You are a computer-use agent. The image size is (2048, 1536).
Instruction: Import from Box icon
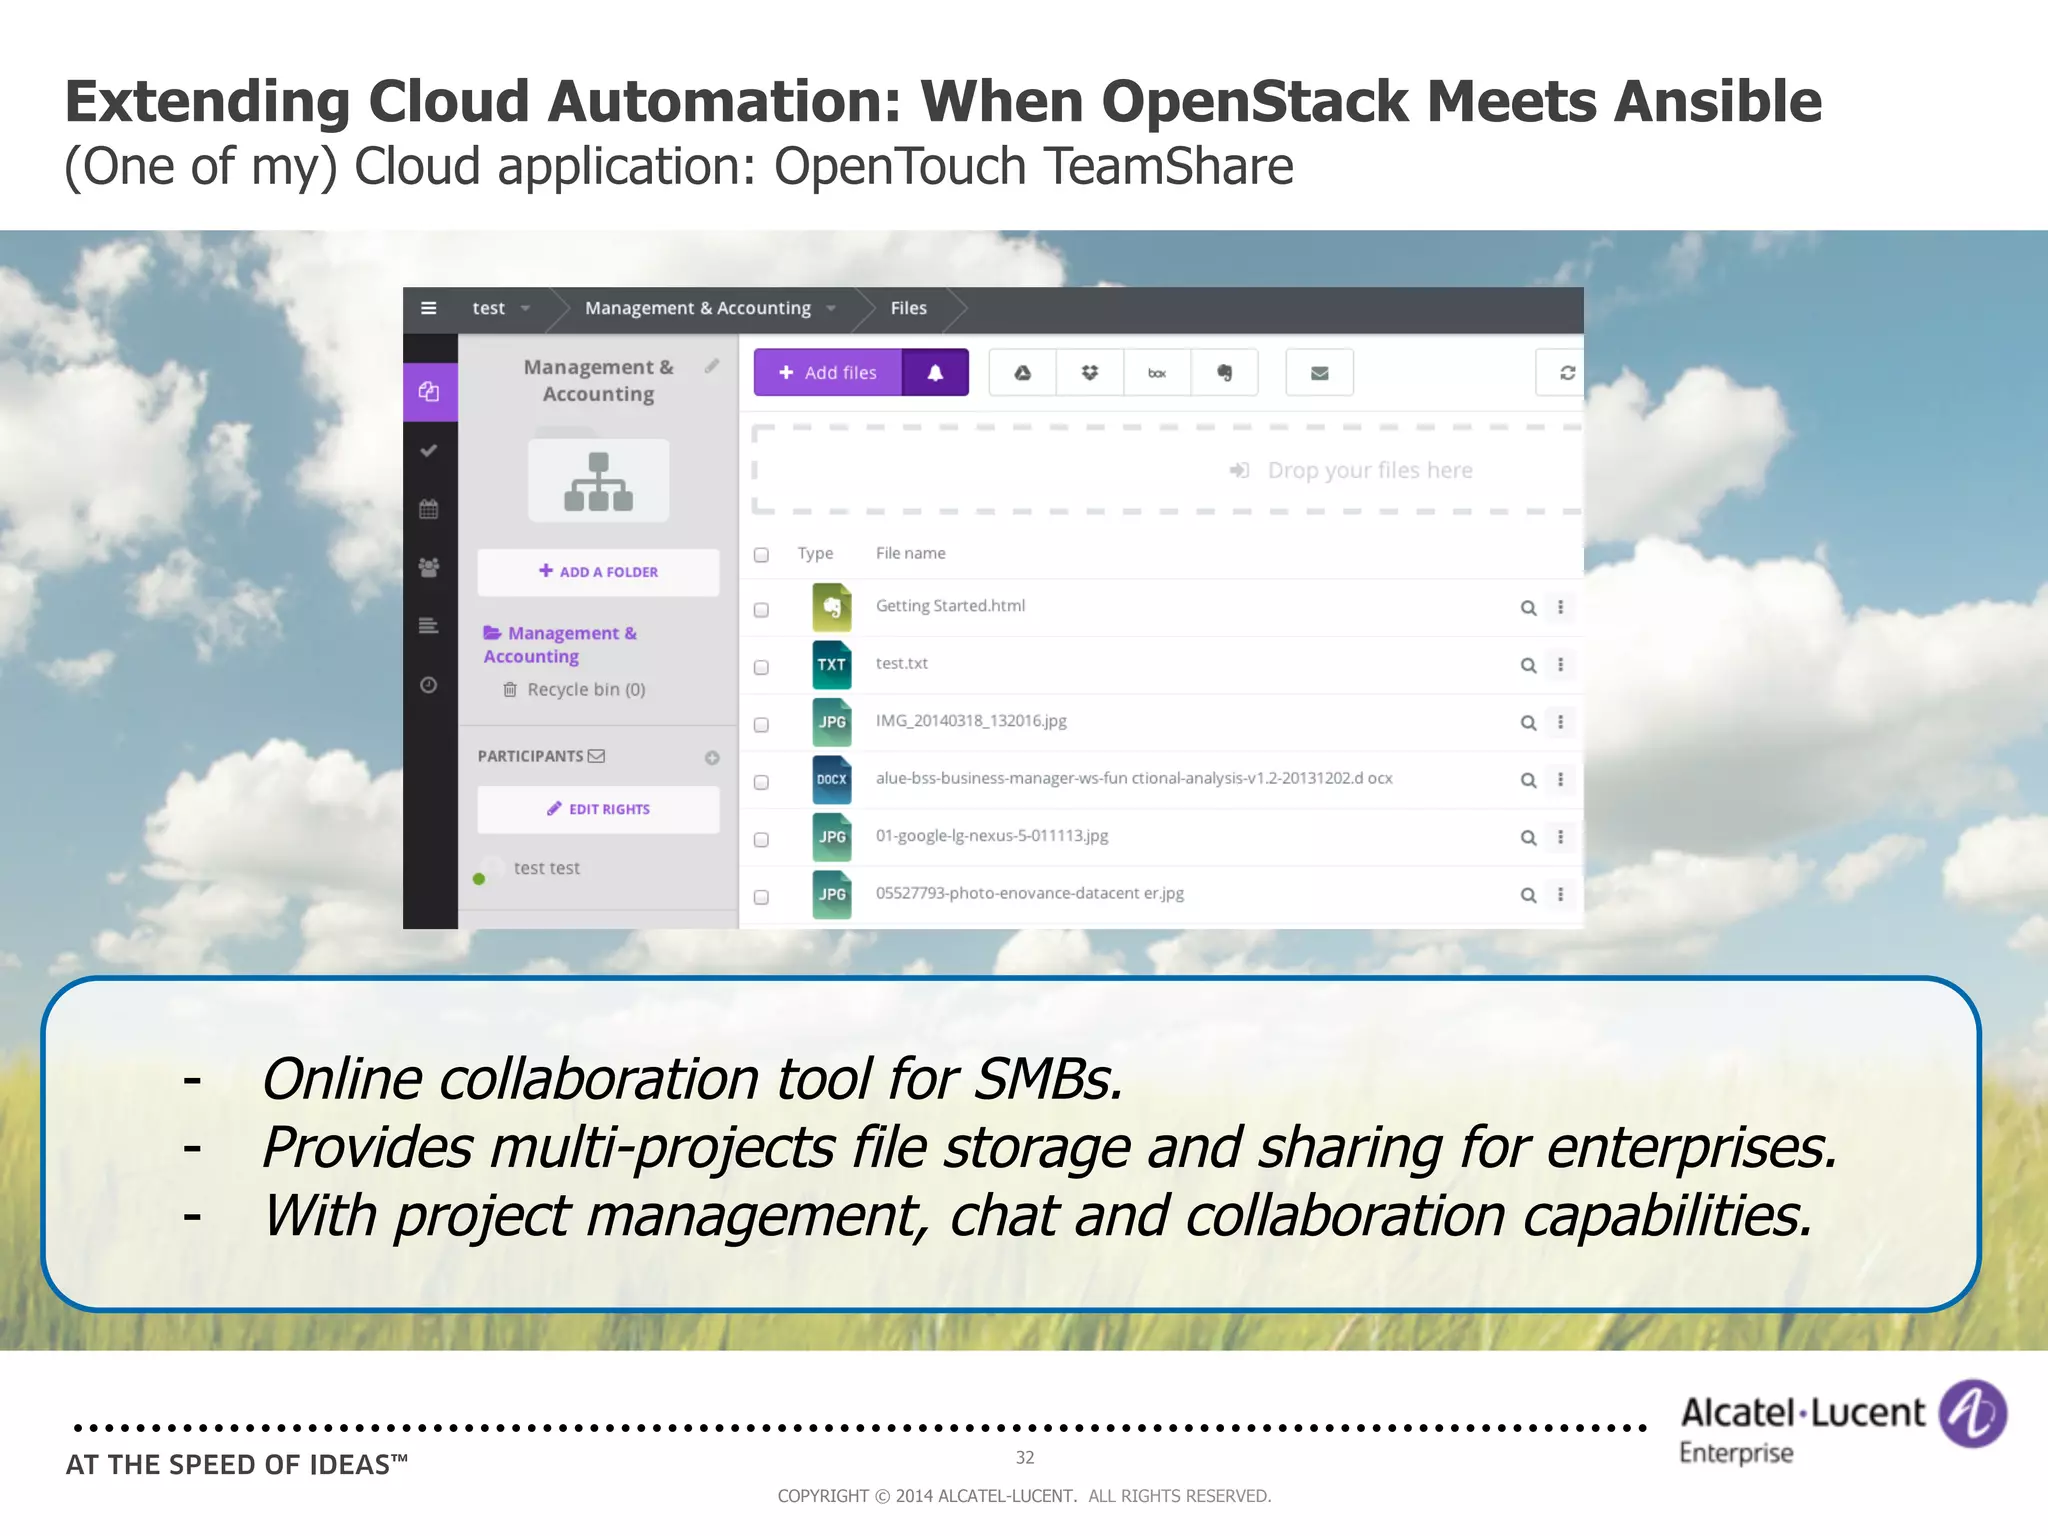point(1157,373)
